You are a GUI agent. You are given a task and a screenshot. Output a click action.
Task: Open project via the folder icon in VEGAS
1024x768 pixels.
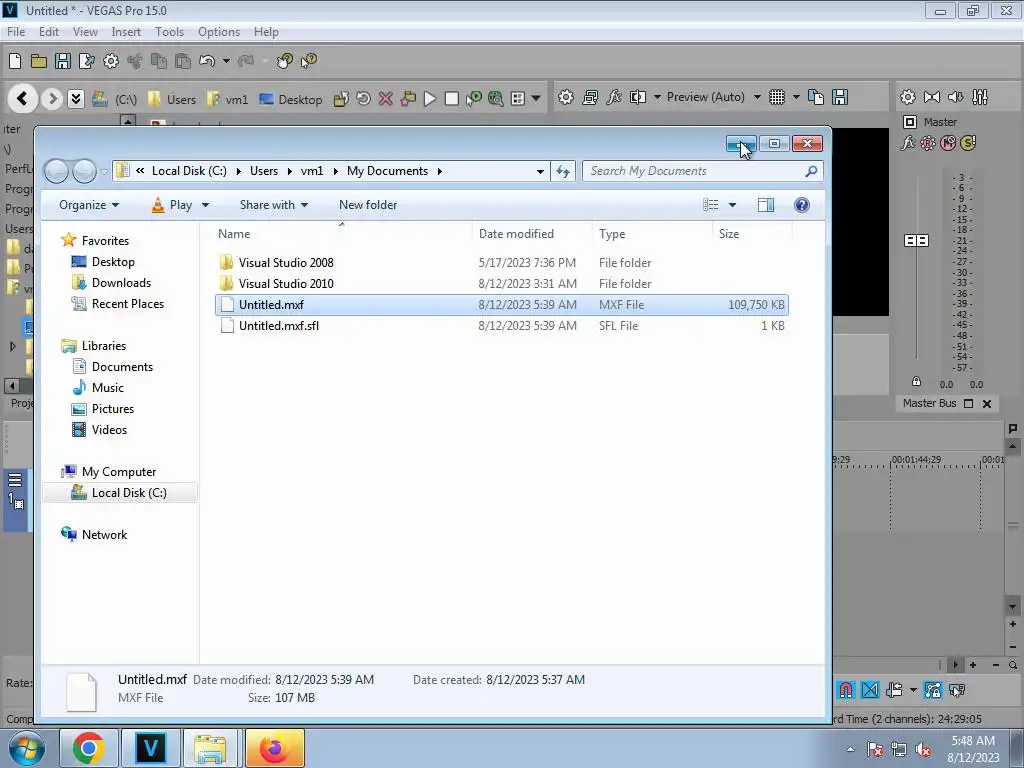(x=39, y=61)
